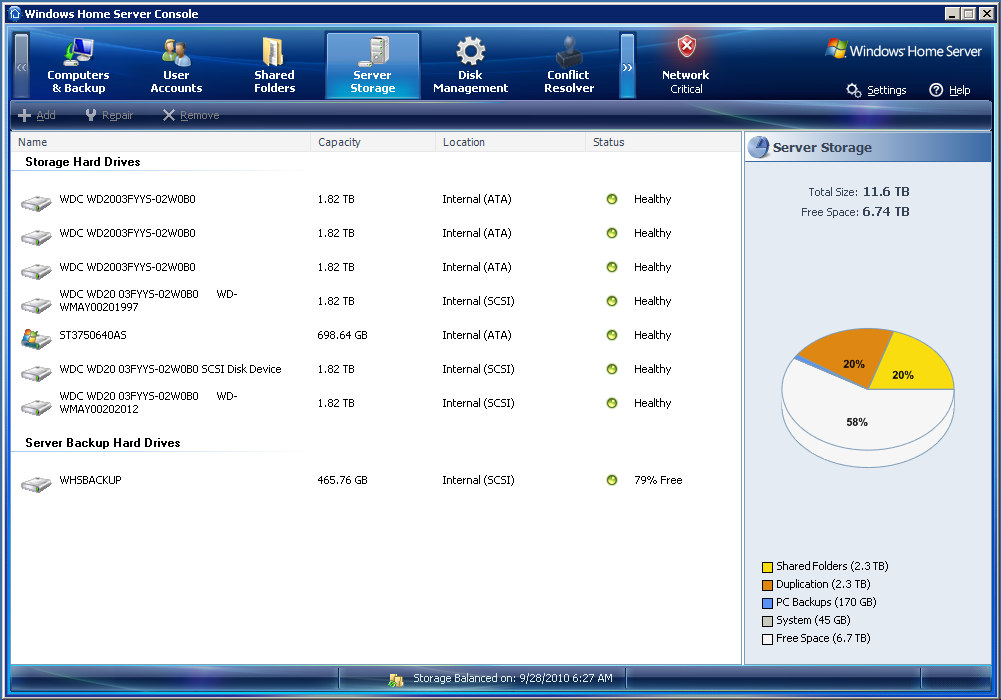Click the yellow 20% pie chart slice
This screenshot has width=1001, height=700.
912,363
